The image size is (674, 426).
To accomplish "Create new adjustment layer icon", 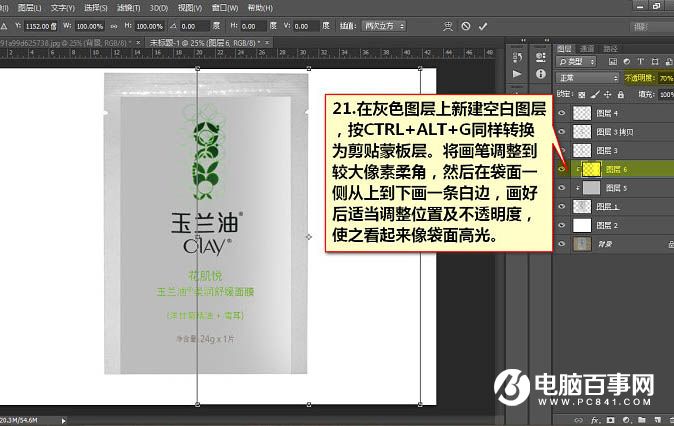I will pos(626,420).
